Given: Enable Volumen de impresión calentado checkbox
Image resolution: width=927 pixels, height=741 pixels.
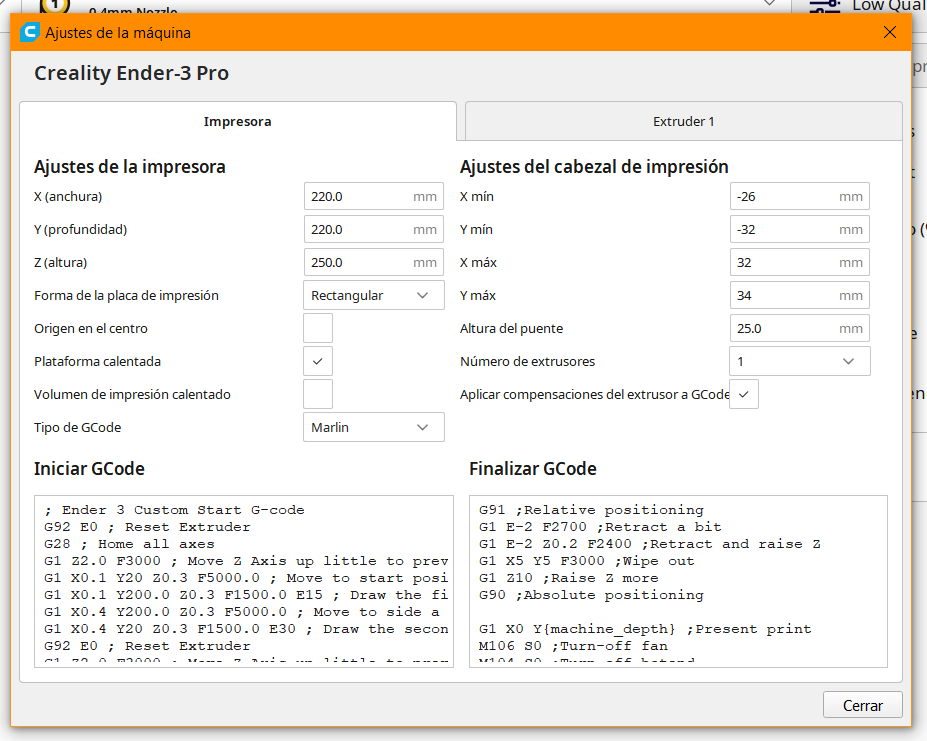Looking at the screenshot, I should click(318, 394).
